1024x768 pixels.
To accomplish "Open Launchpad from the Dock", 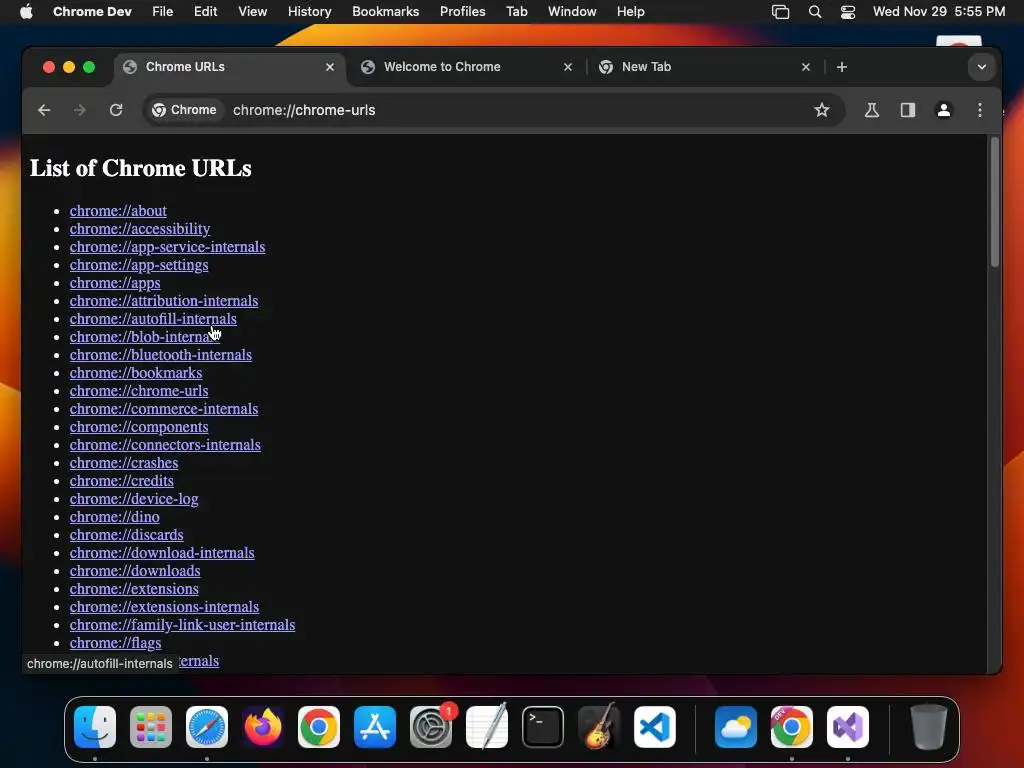I will (x=151, y=727).
